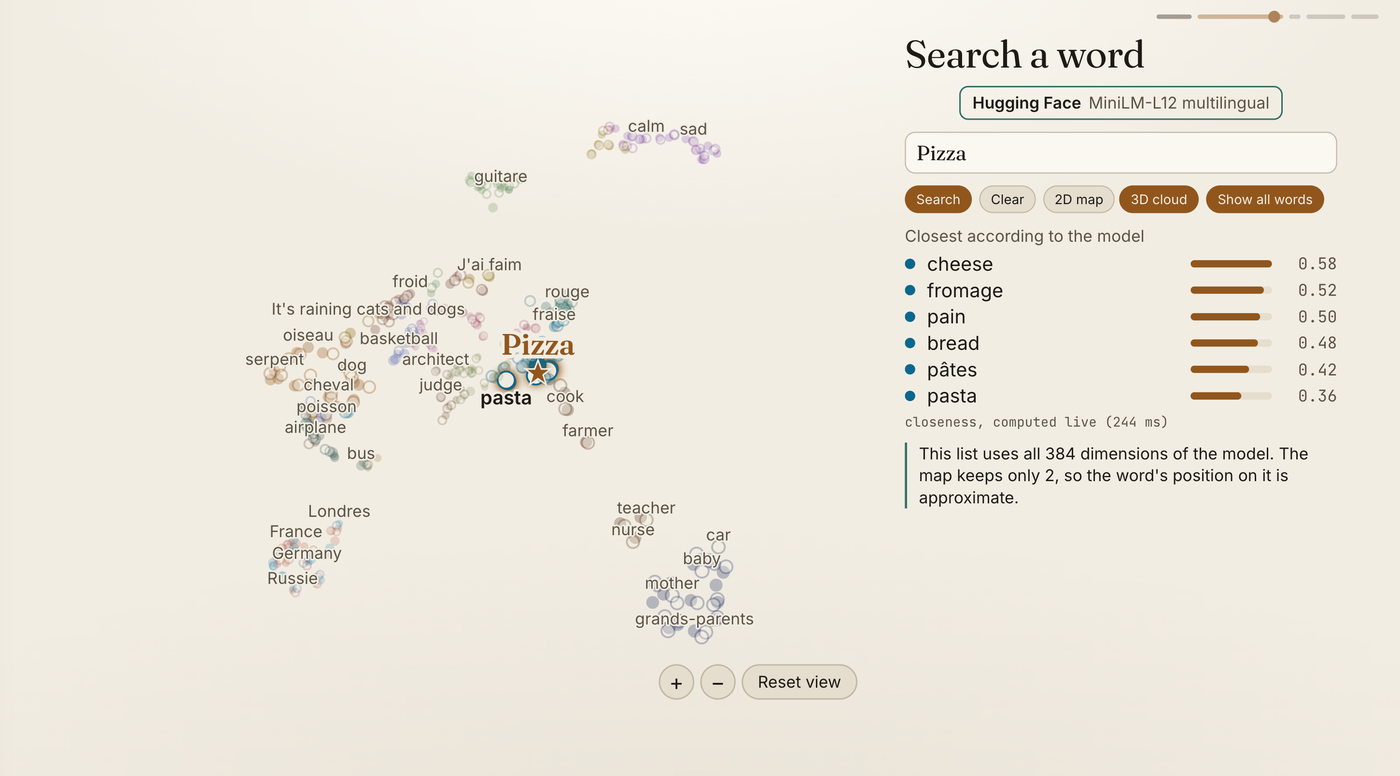This screenshot has width=1400, height=776.
Task: Click the Search button
Action: (x=938, y=199)
